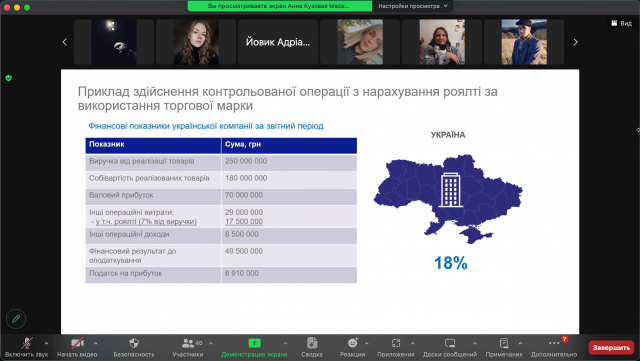Show previous participants with left arrow
The image size is (640, 361).
click(x=64, y=42)
